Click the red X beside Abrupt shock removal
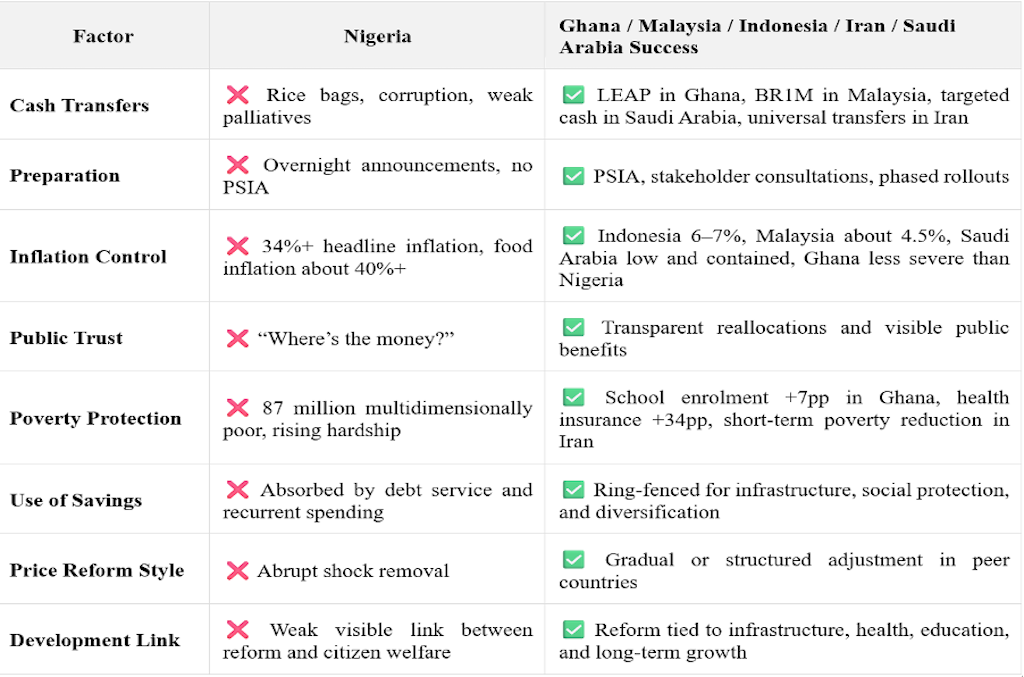 click(x=237, y=571)
